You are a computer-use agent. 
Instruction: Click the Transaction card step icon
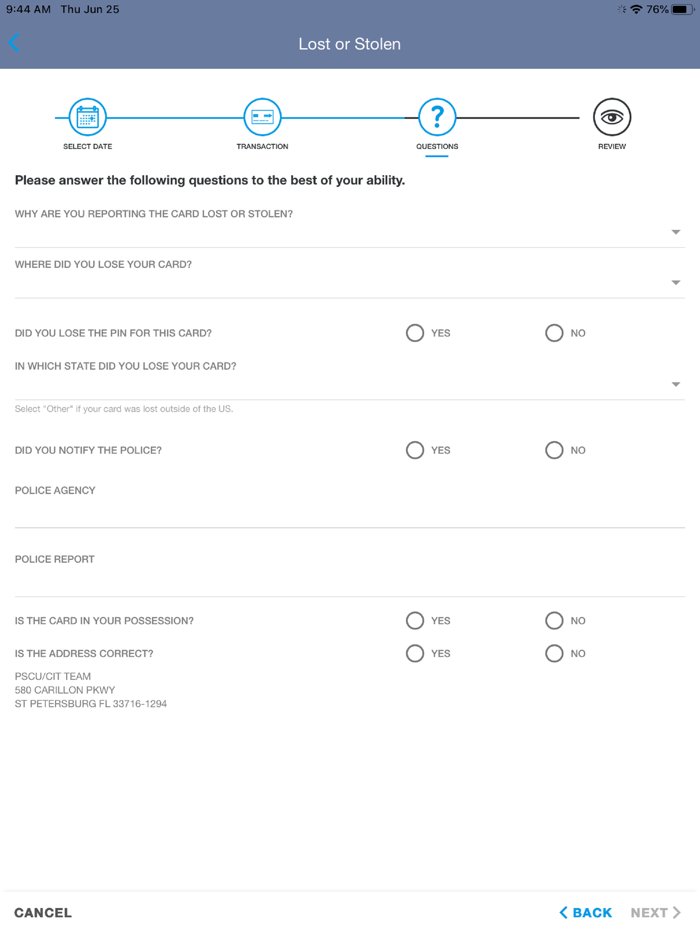262,116
